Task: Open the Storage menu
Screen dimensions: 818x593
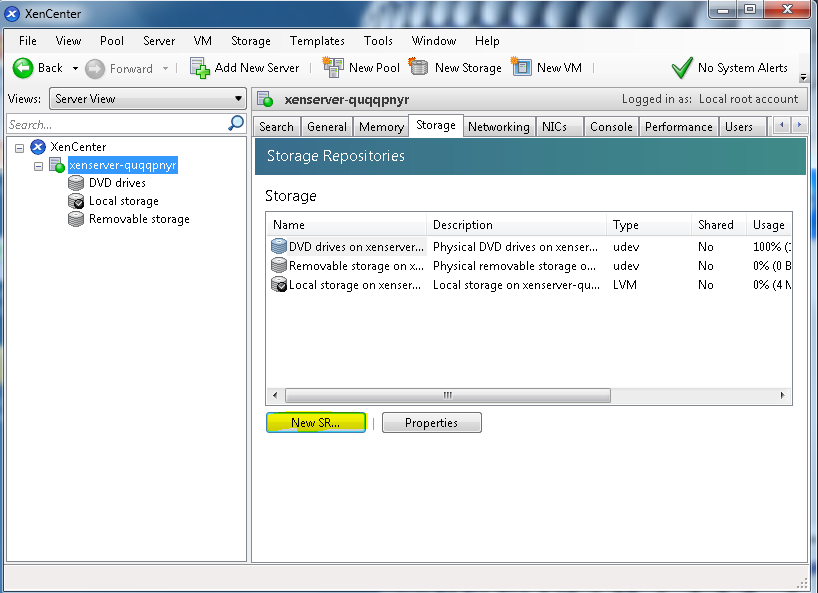Action: (251, 41)
